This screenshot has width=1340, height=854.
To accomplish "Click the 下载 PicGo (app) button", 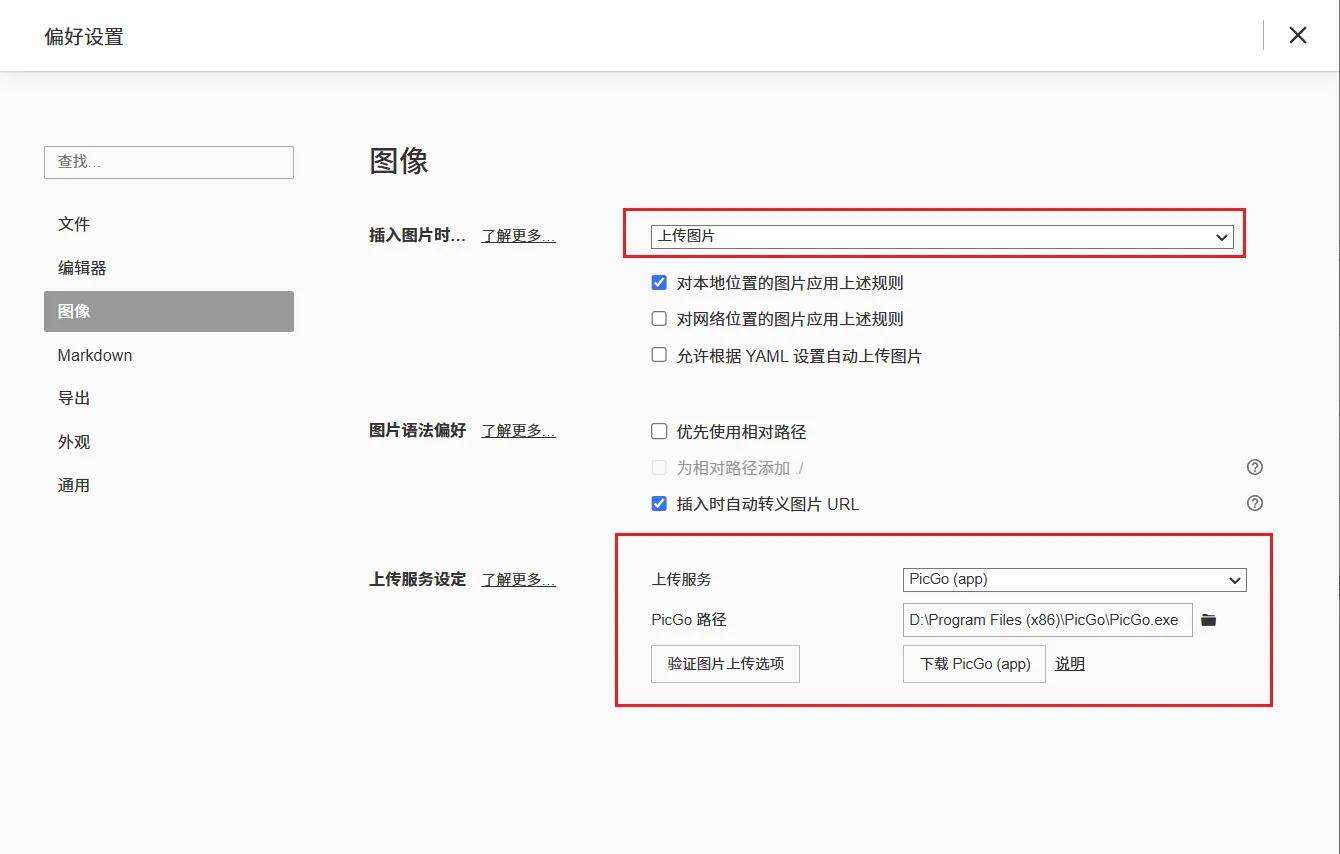I will 973,663.
